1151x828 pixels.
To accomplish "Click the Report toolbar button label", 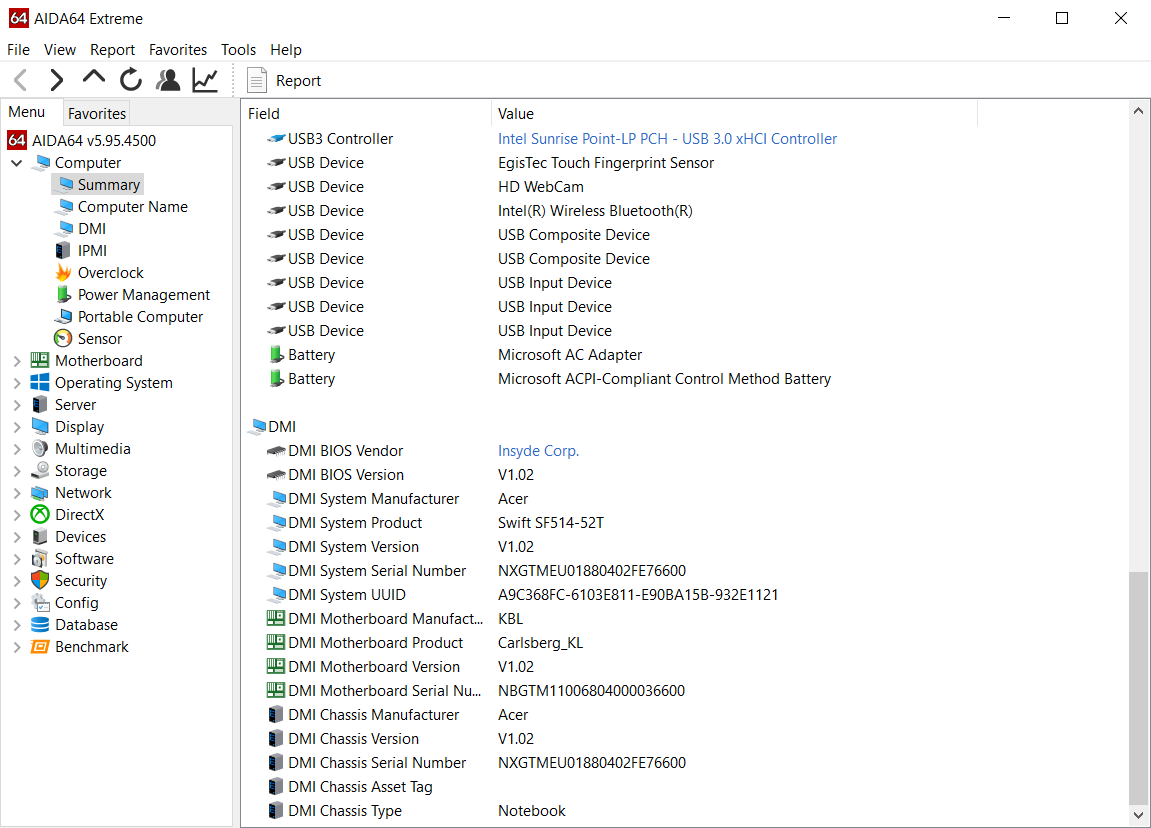I will [x=298, y=81].
